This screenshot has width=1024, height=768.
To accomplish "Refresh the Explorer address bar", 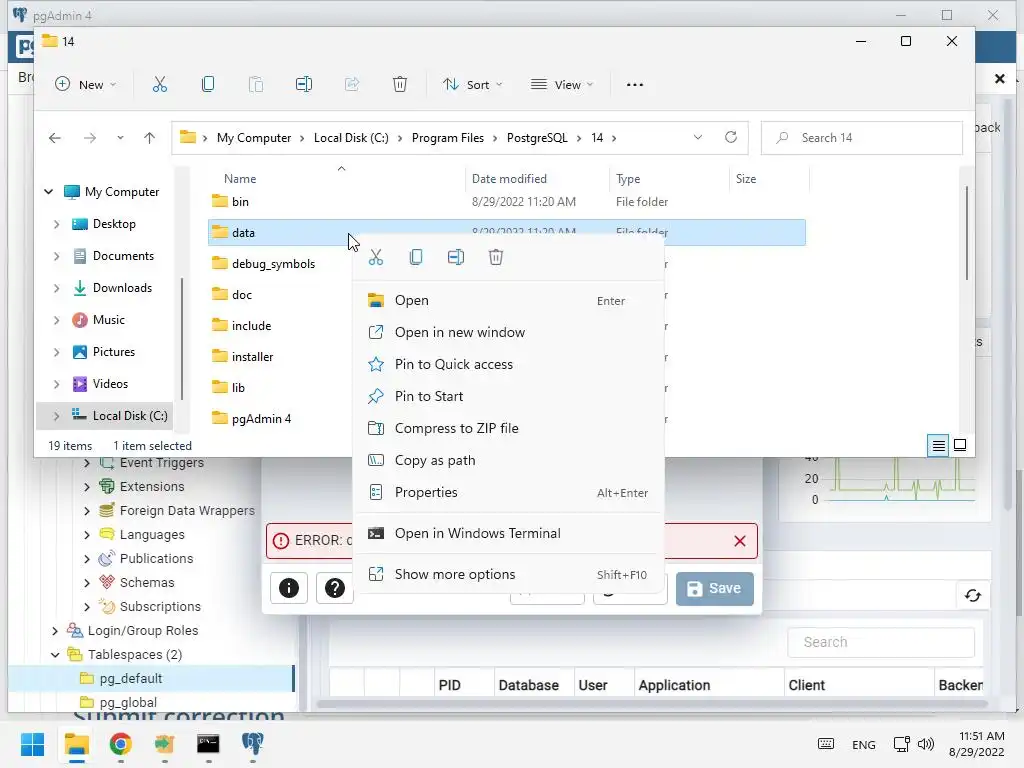I will [731, 137].
